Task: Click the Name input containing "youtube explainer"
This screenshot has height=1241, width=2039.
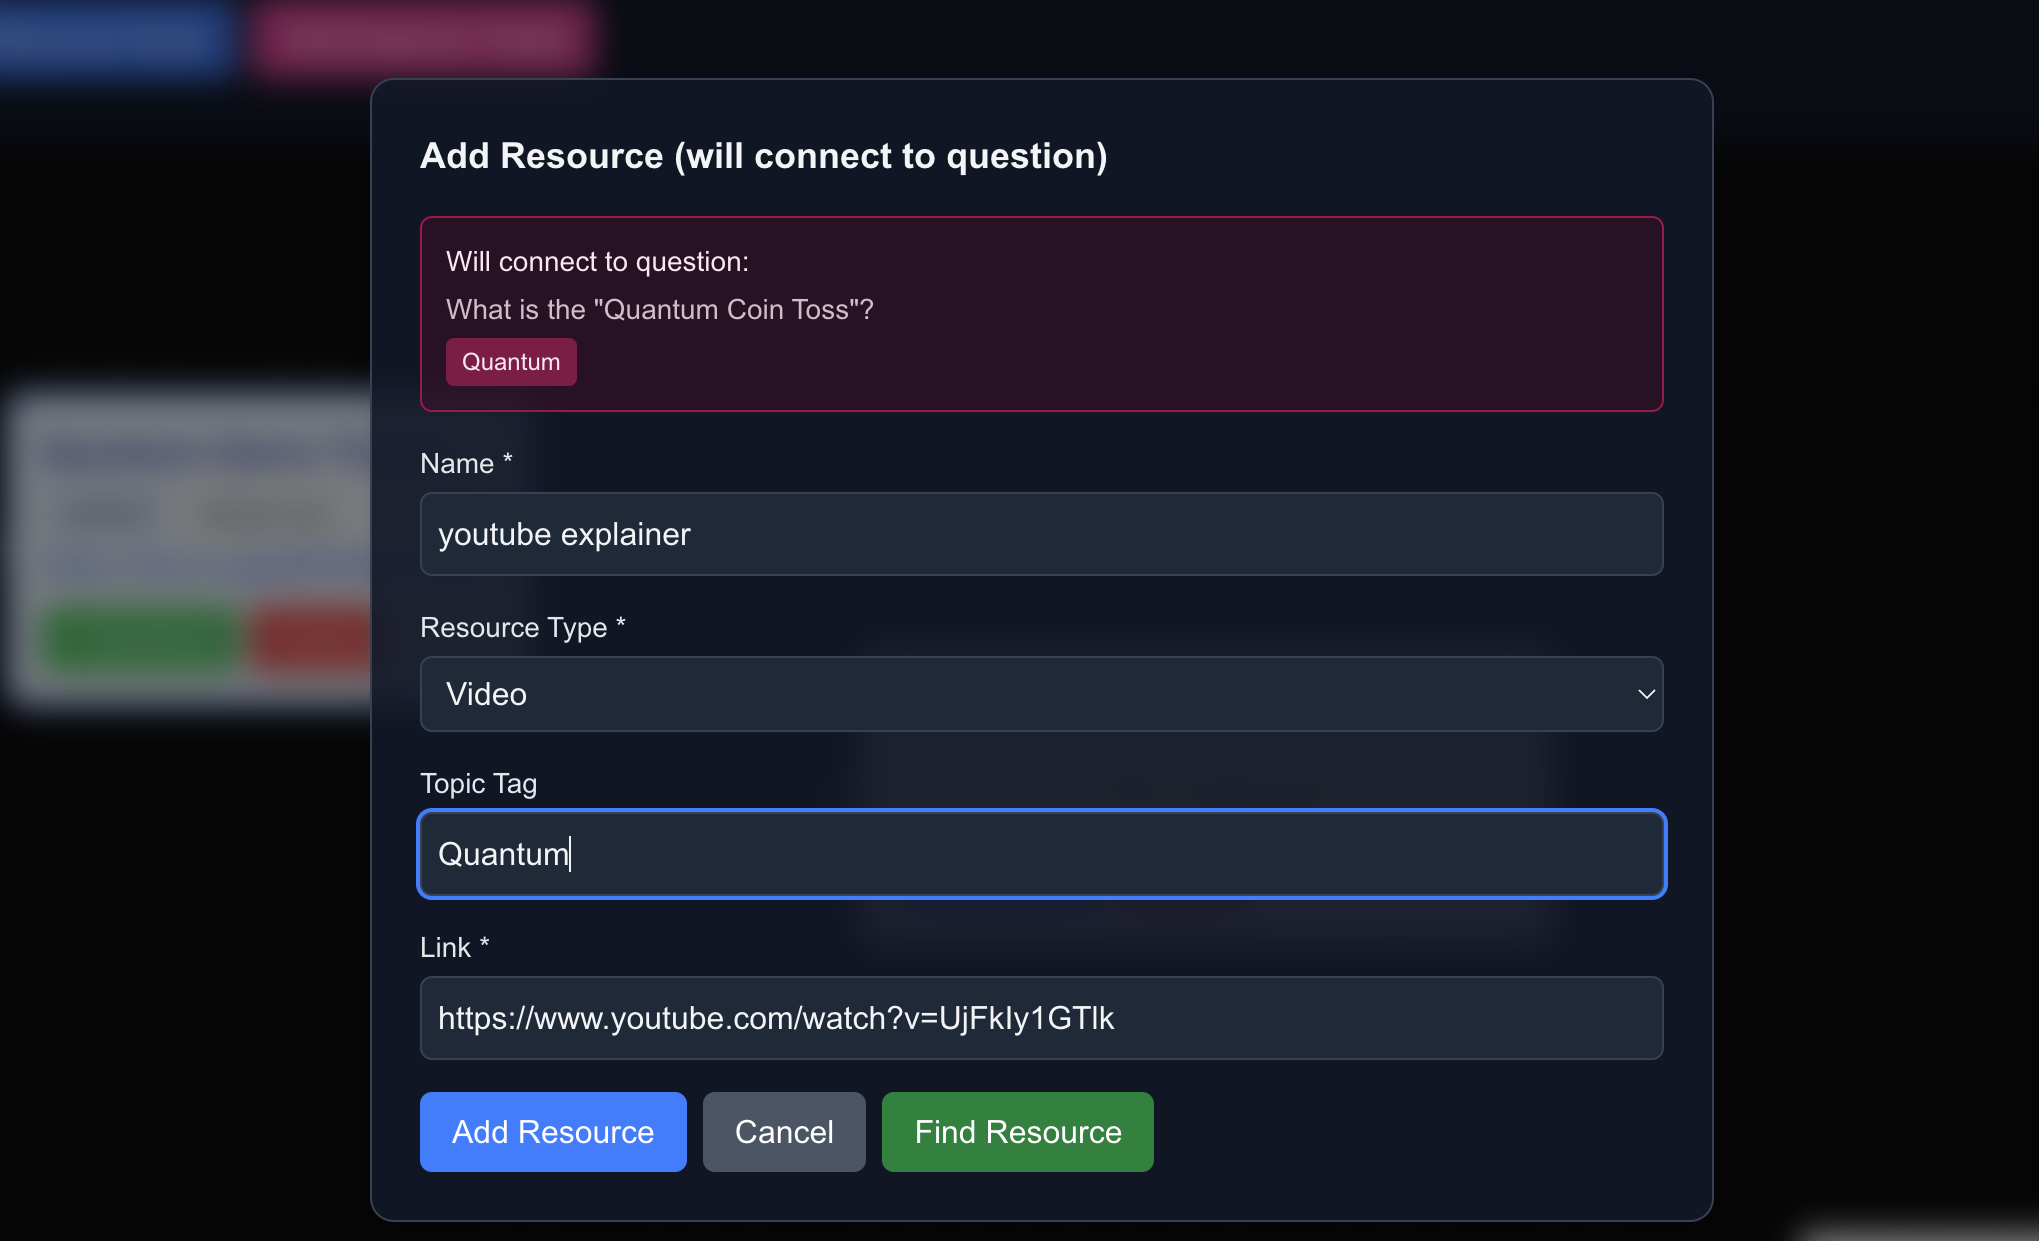Action: 1040,533
